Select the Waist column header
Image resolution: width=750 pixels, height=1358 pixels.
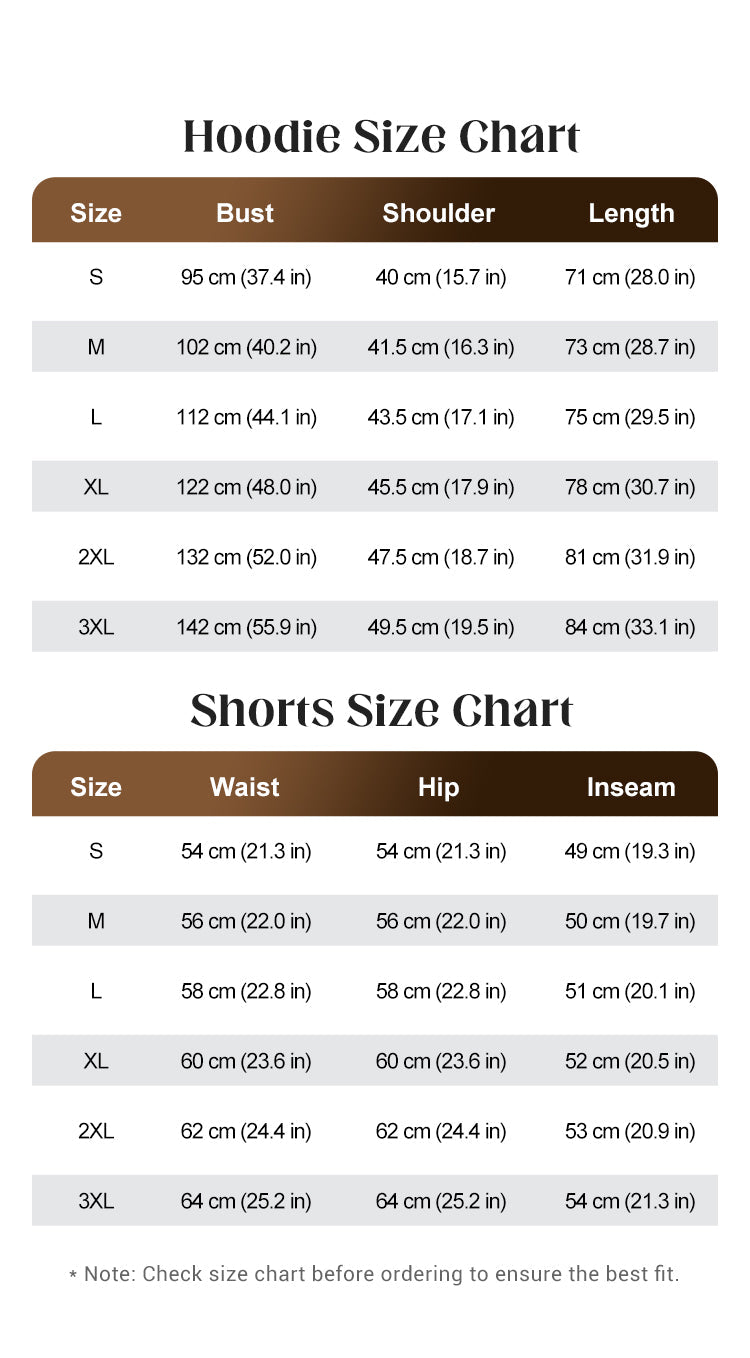tap(245, 787)
